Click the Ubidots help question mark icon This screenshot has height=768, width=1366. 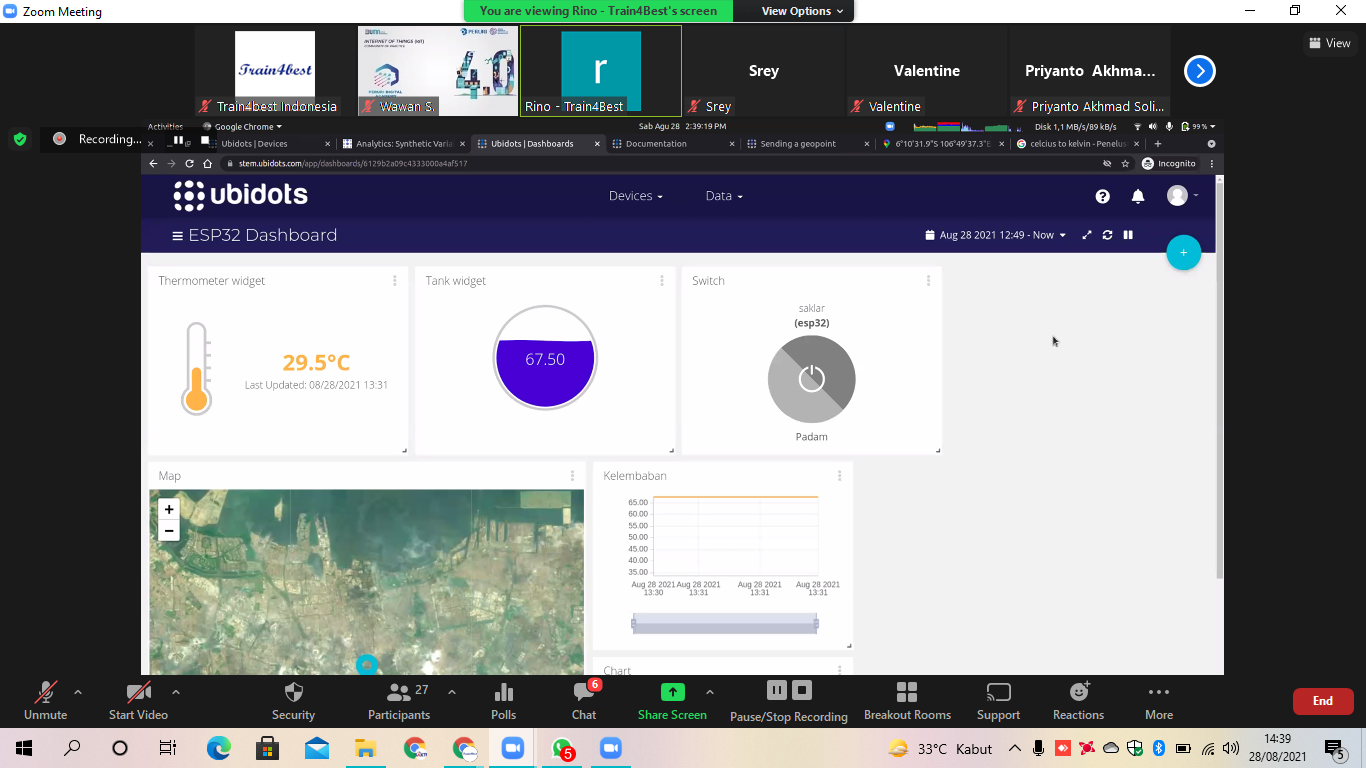[1102, 196]
